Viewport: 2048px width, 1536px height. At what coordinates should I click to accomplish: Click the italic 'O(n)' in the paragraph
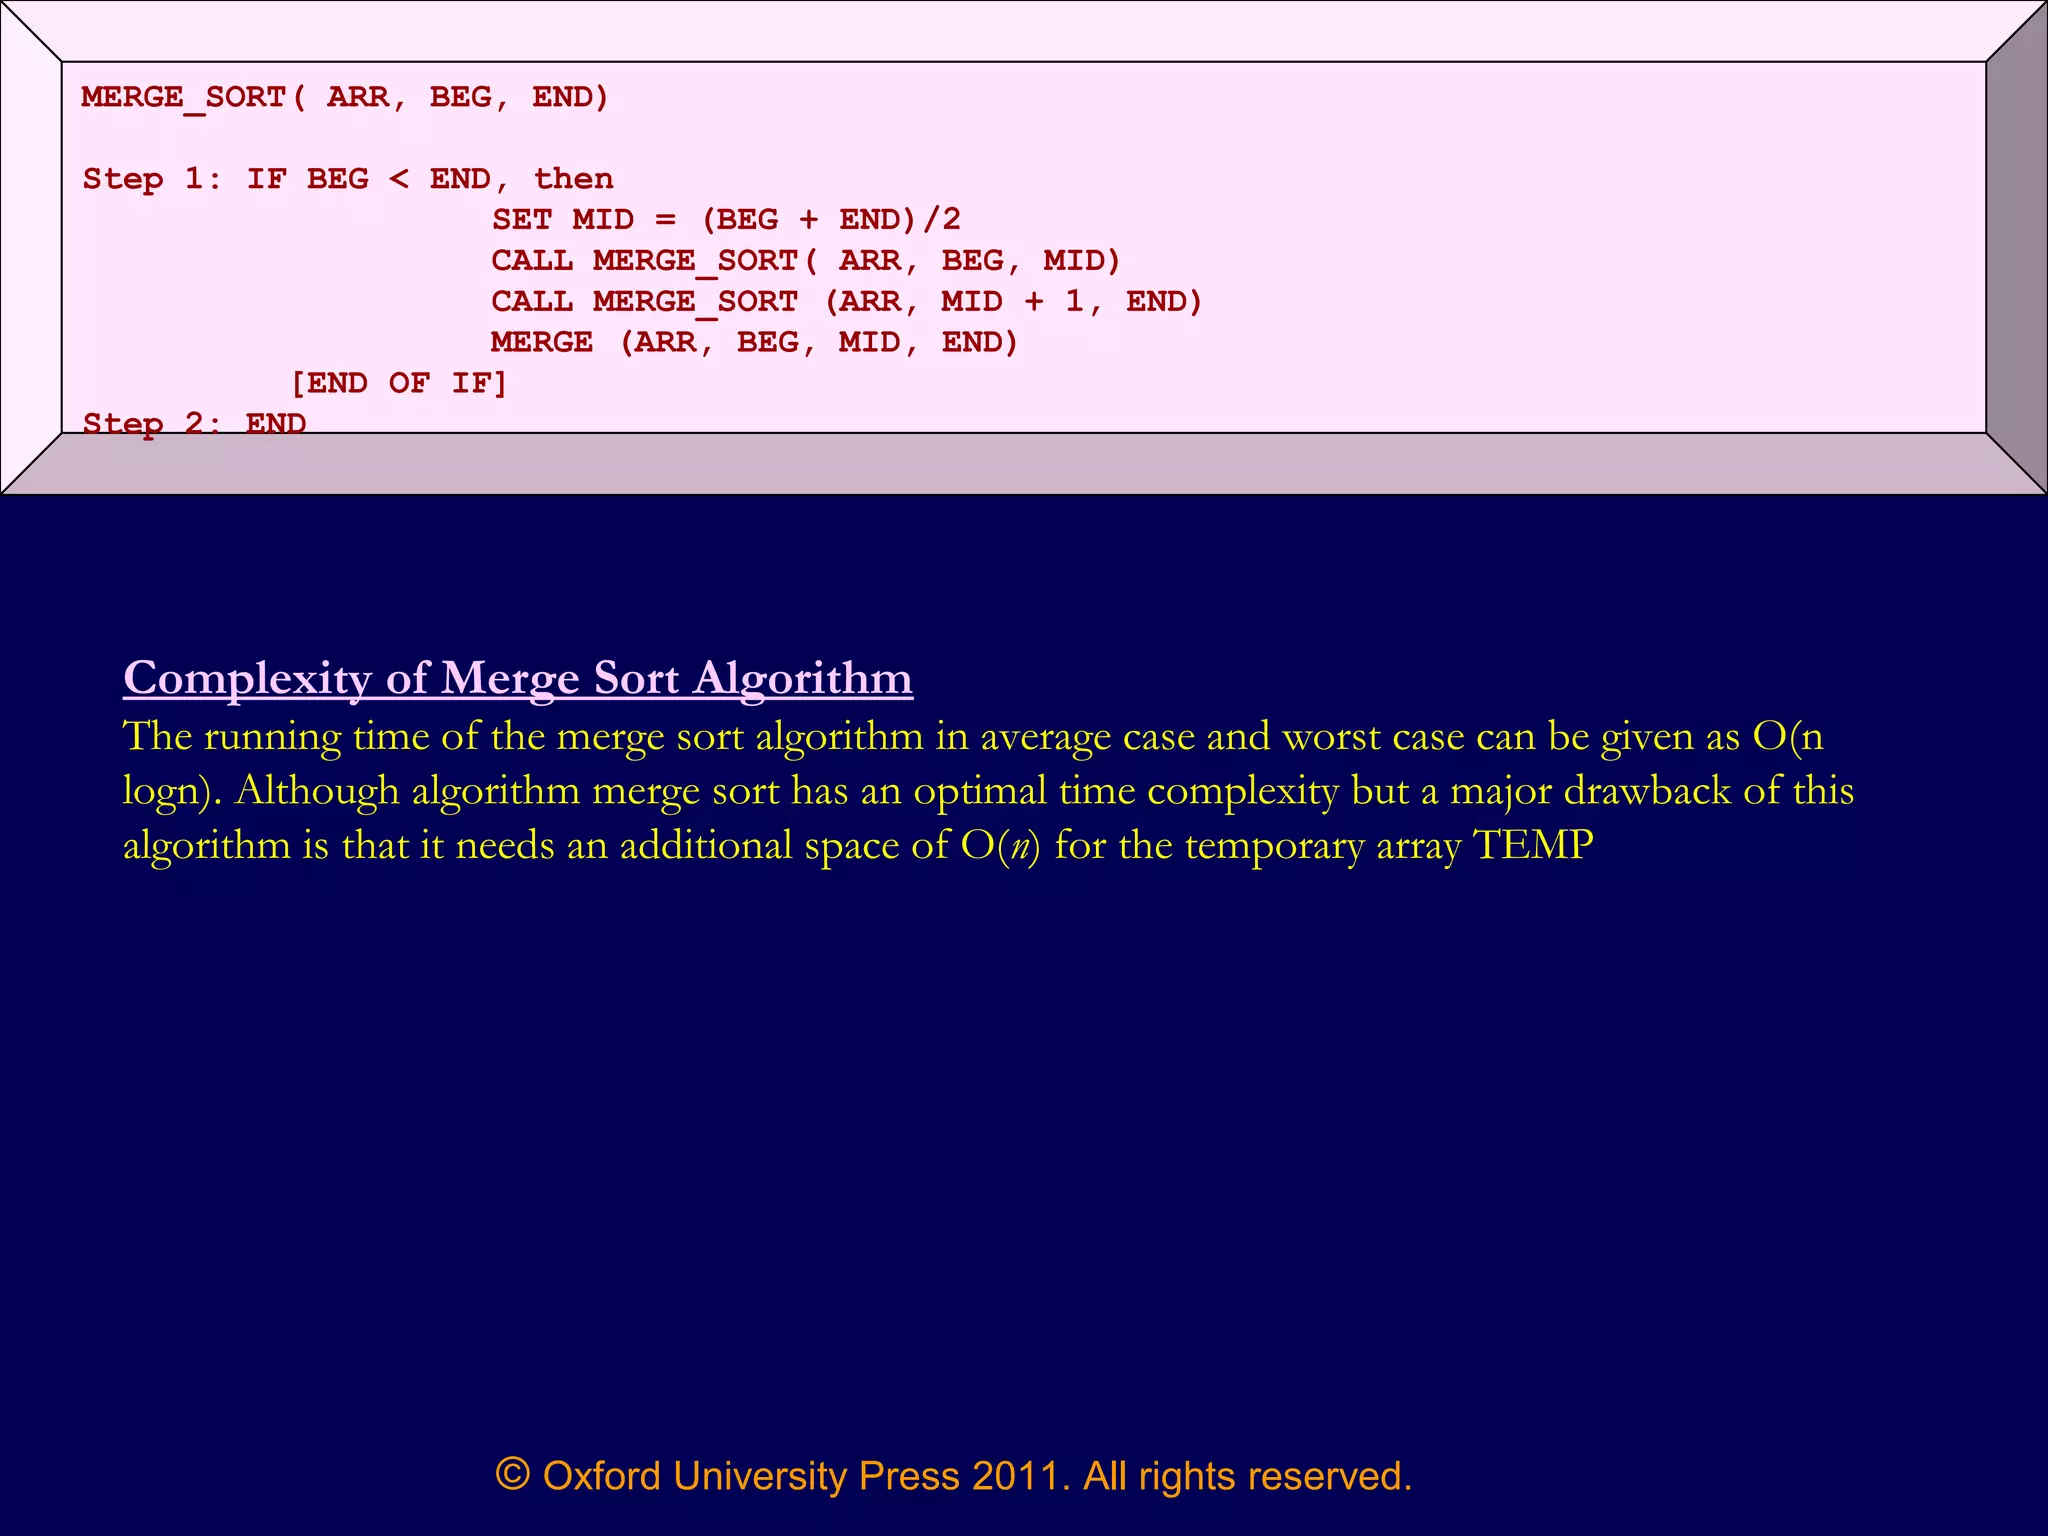click(x=1000, y=845)
